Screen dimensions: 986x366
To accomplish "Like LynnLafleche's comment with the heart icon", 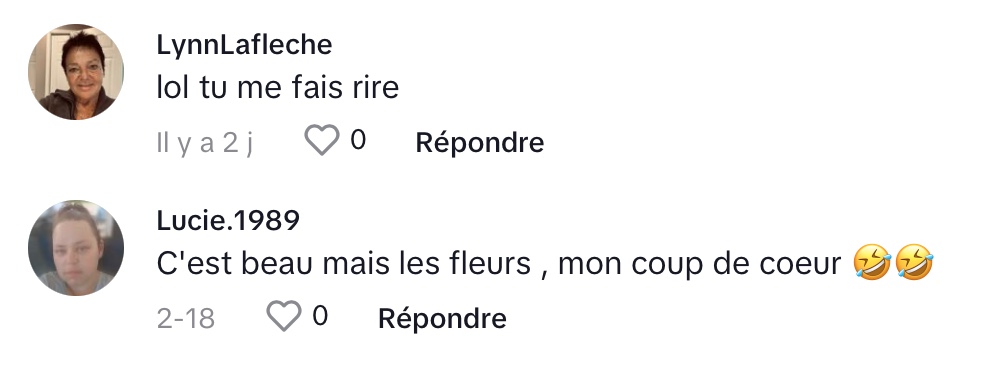I will 322,140.
